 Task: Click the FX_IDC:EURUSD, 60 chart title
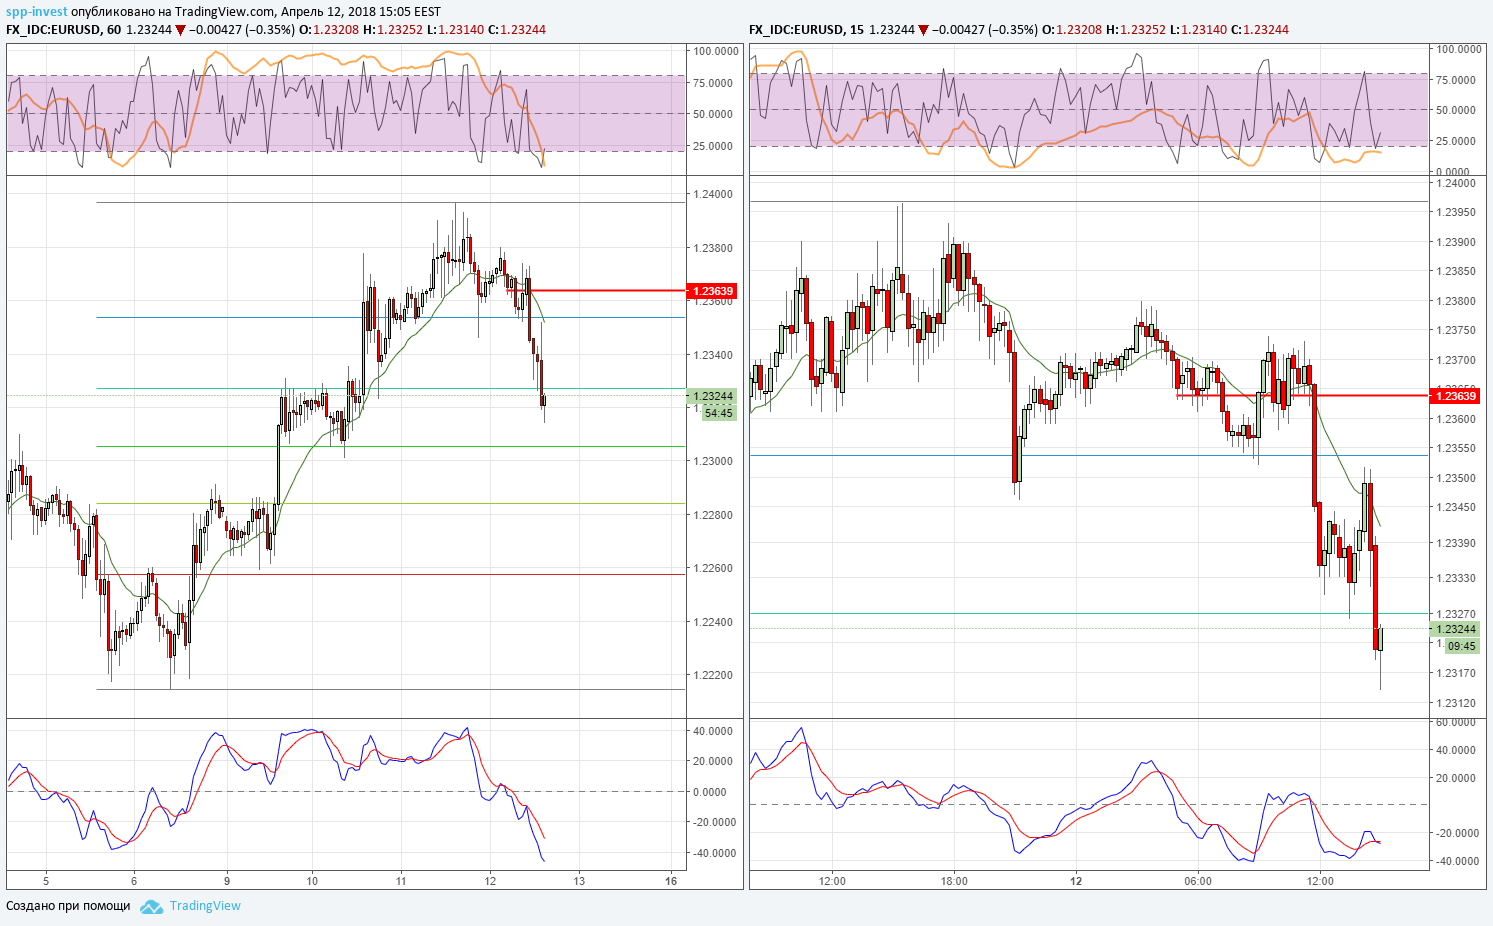(64, 30)
